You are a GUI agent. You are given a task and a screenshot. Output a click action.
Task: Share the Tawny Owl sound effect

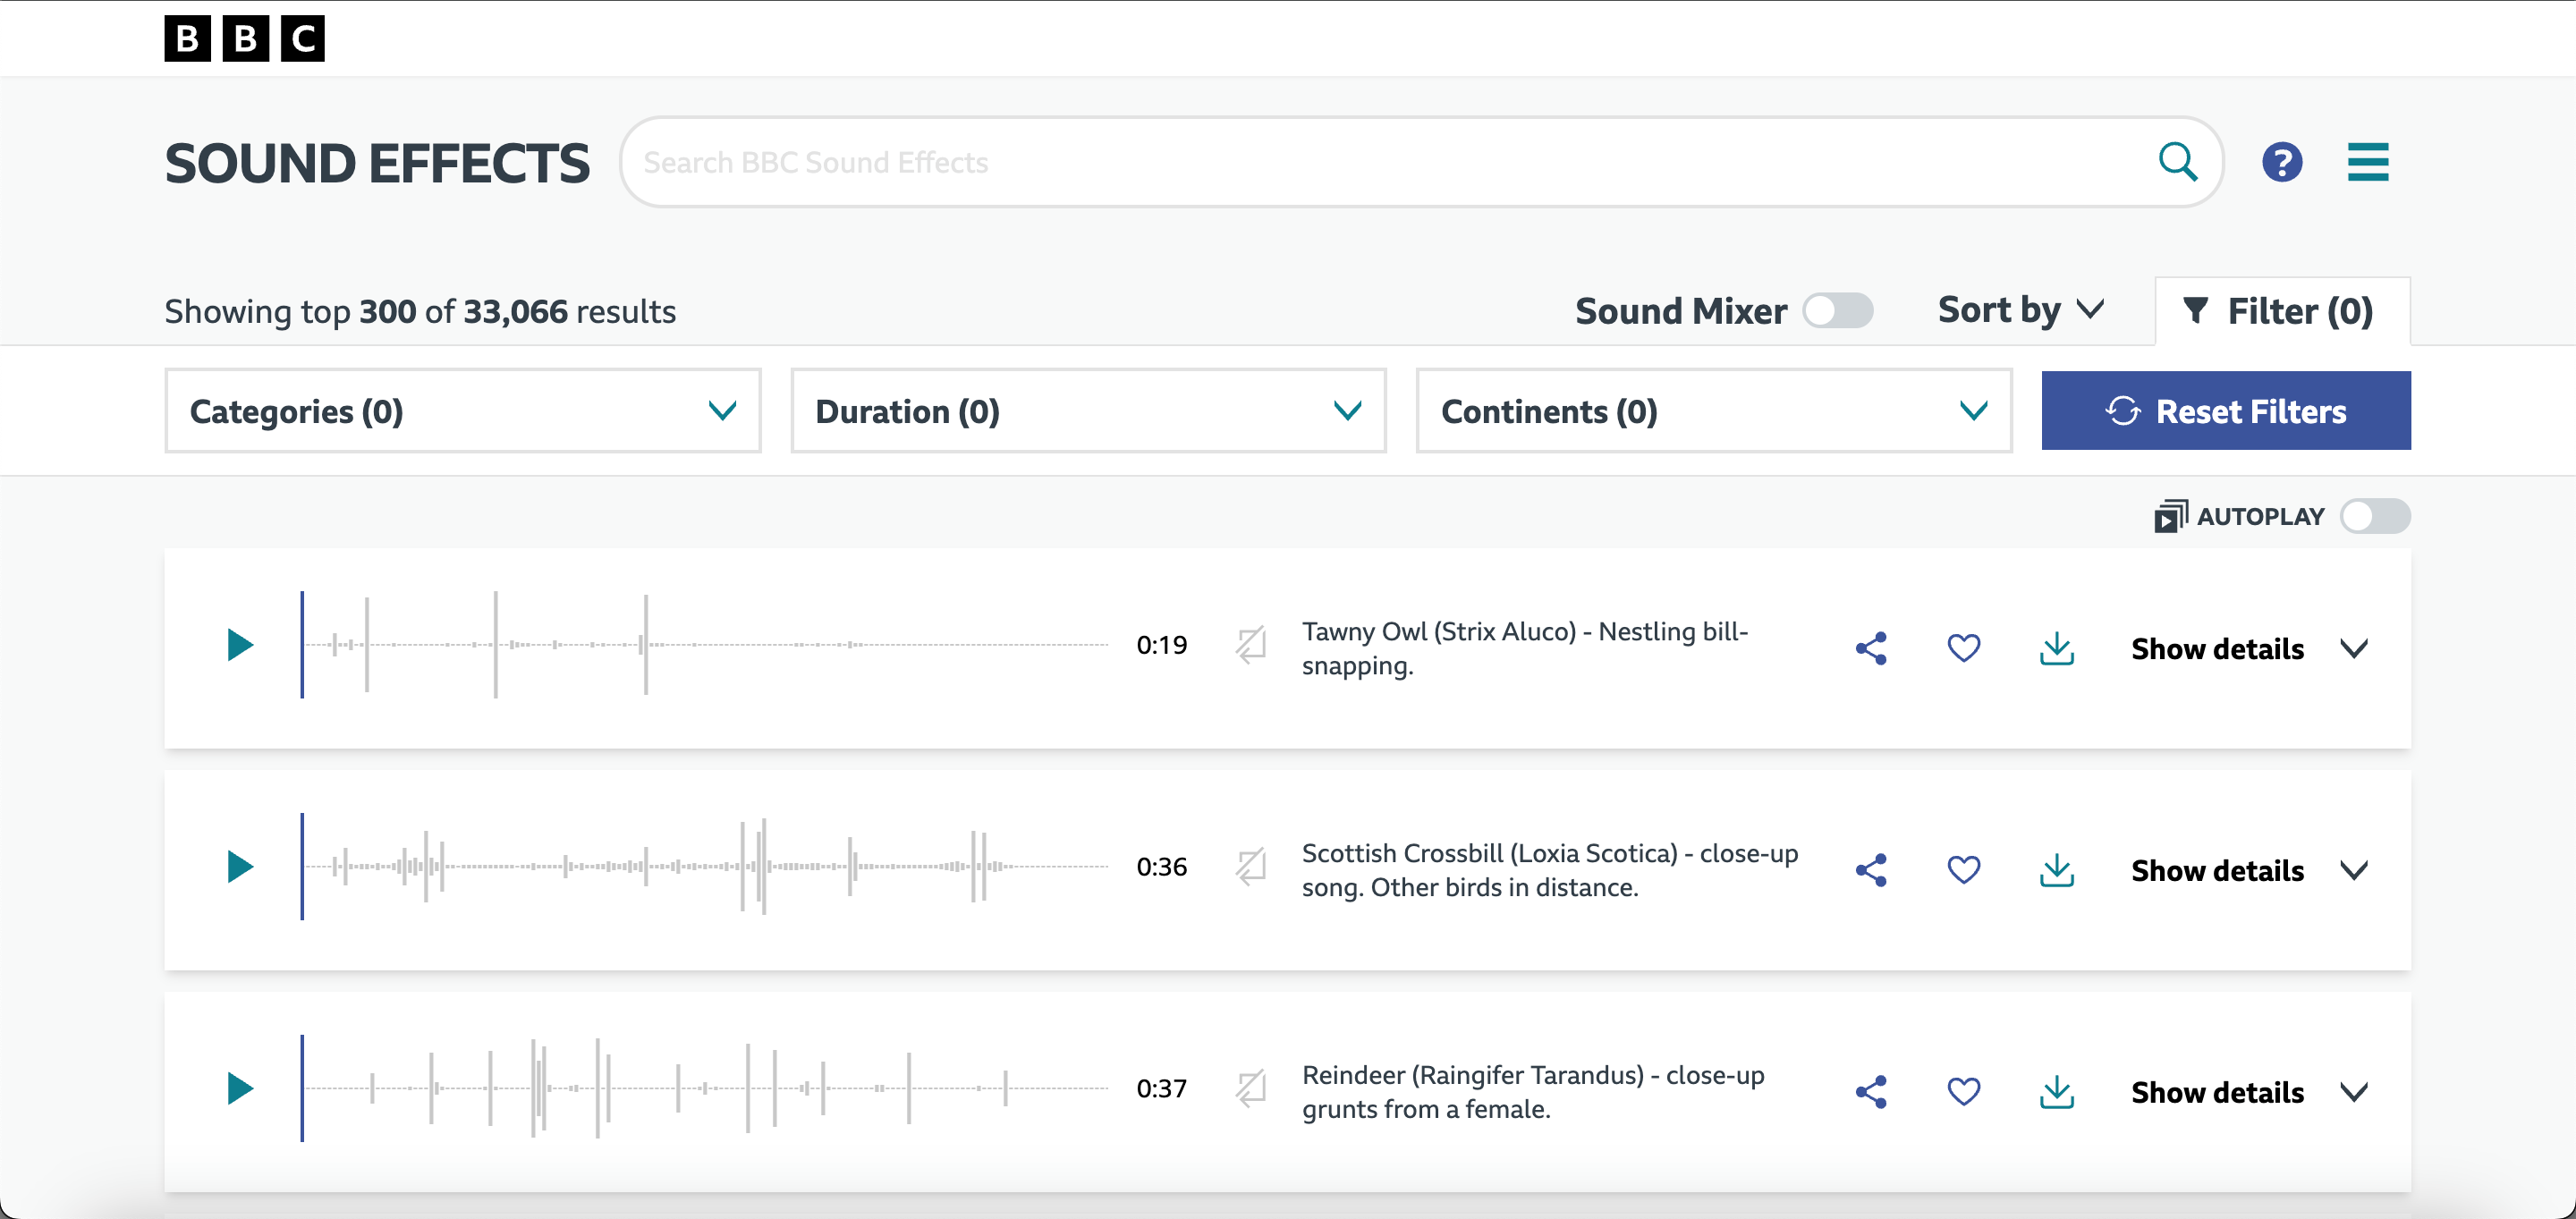click(x=1871, y=648)
